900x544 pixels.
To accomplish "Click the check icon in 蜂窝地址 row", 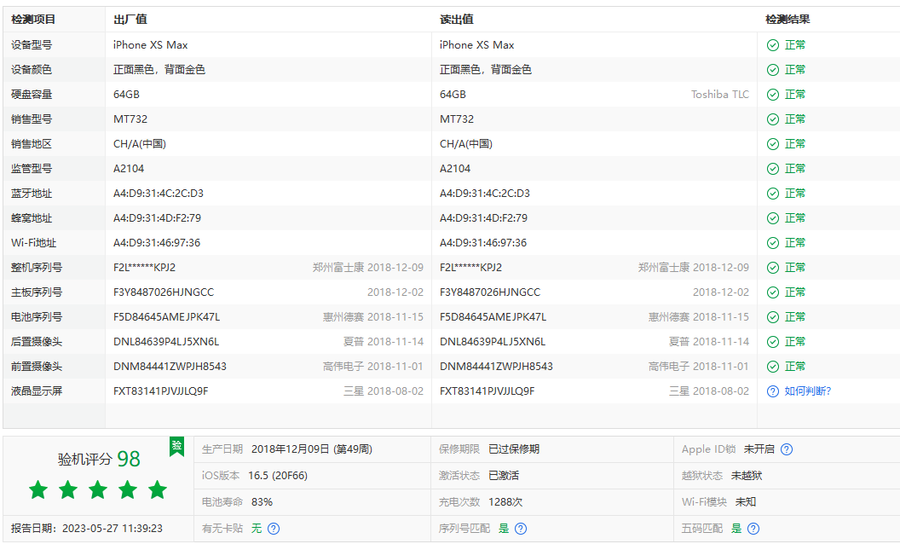I will pos(773,218).
